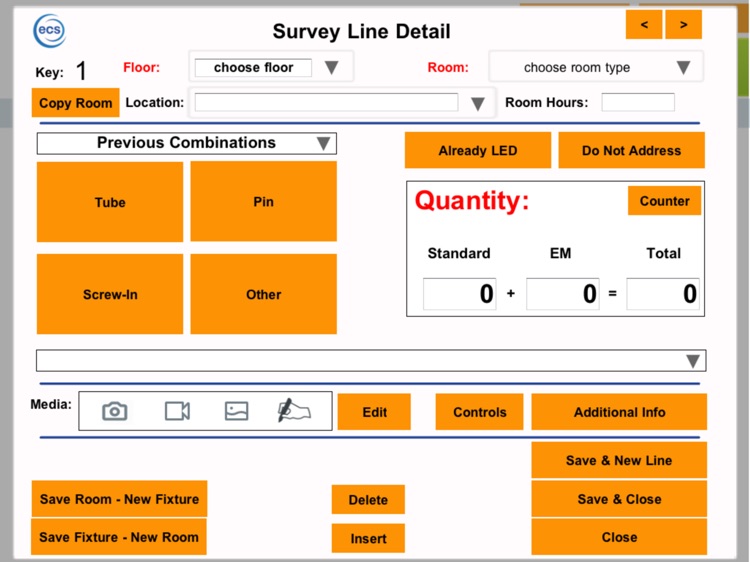Screen dimensions: 750x562
Task: Open the image gallery media icon
Action: point(236,411)
